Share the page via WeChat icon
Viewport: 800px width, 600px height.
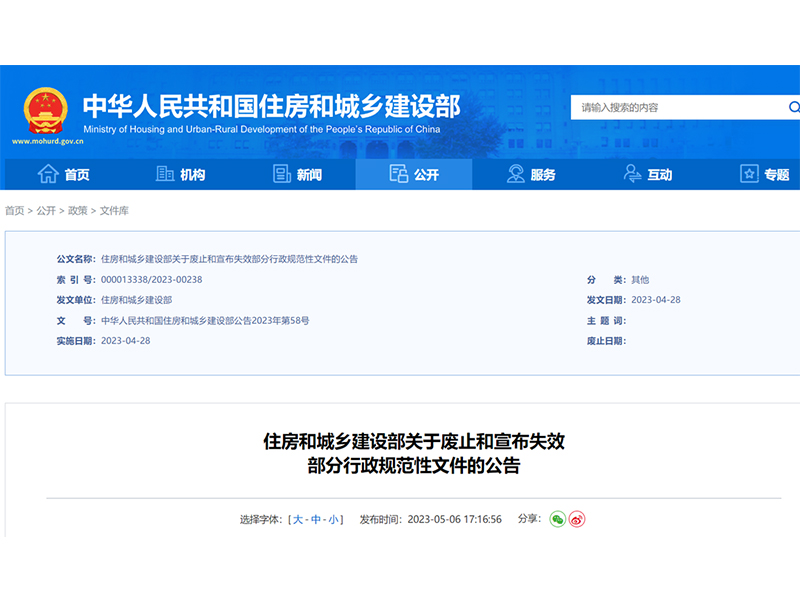(558, 519)
